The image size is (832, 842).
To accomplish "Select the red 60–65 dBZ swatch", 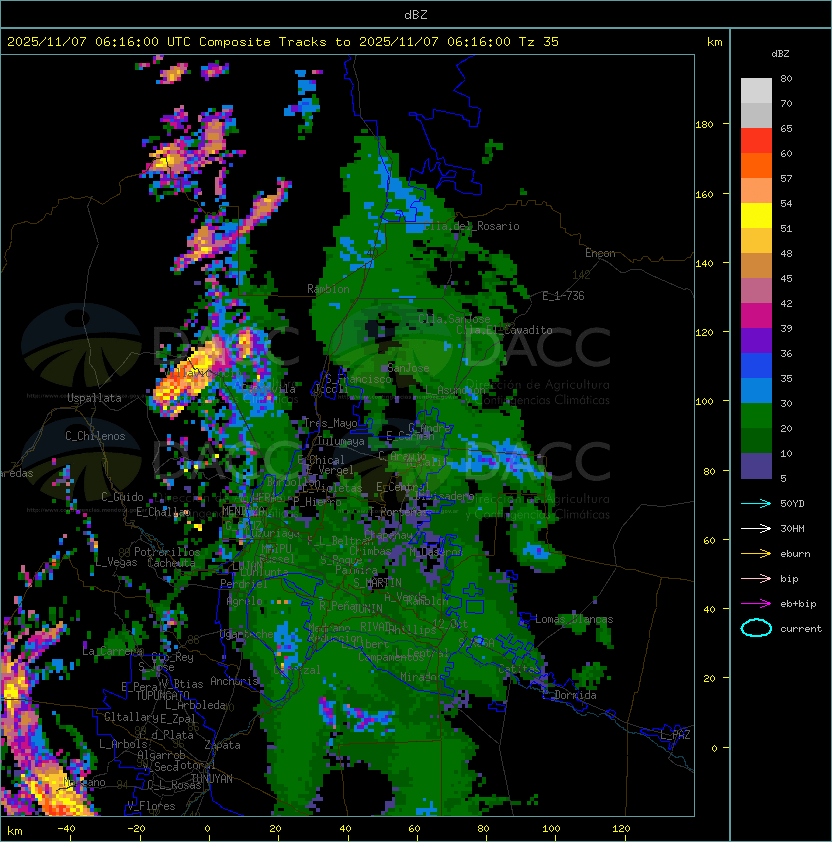I will [756, 141].
